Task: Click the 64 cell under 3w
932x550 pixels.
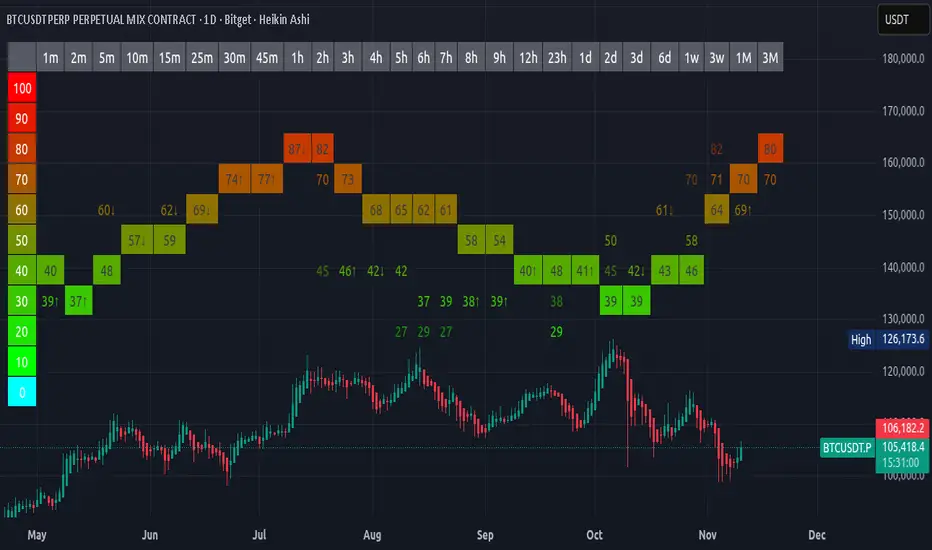Action: tap(717, 210)
